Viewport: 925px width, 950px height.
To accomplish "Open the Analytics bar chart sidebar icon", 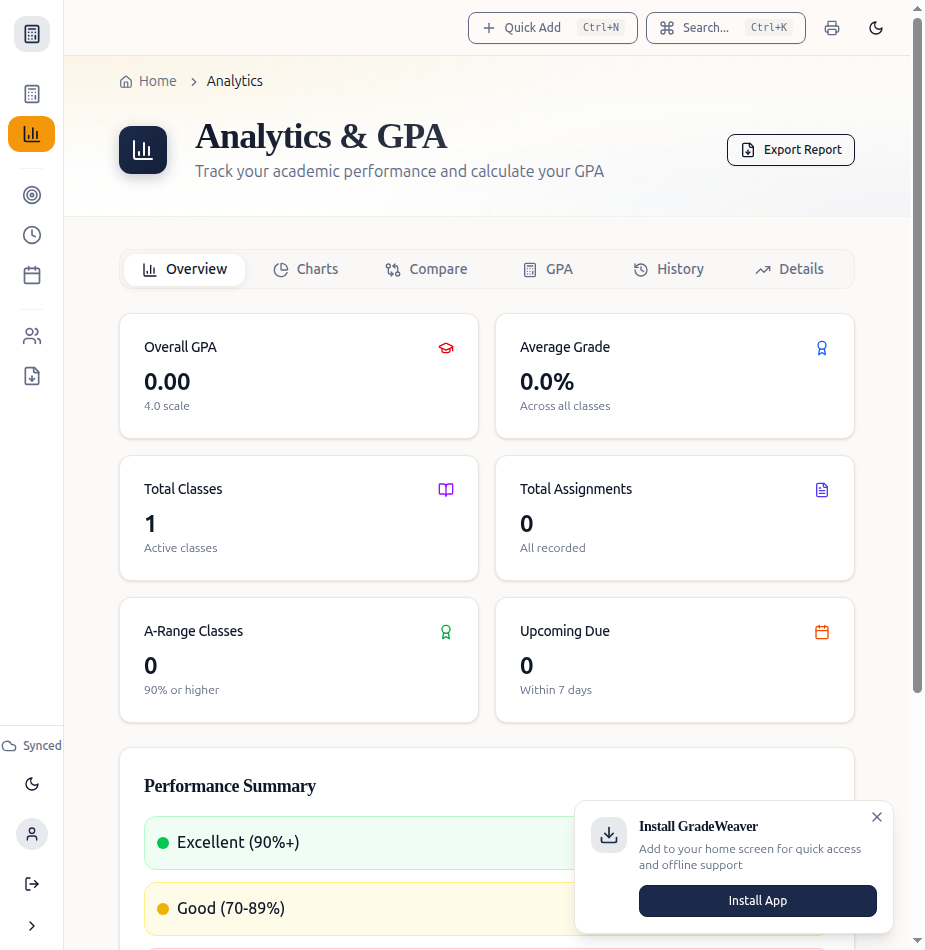I will click(x=31, y=133).
